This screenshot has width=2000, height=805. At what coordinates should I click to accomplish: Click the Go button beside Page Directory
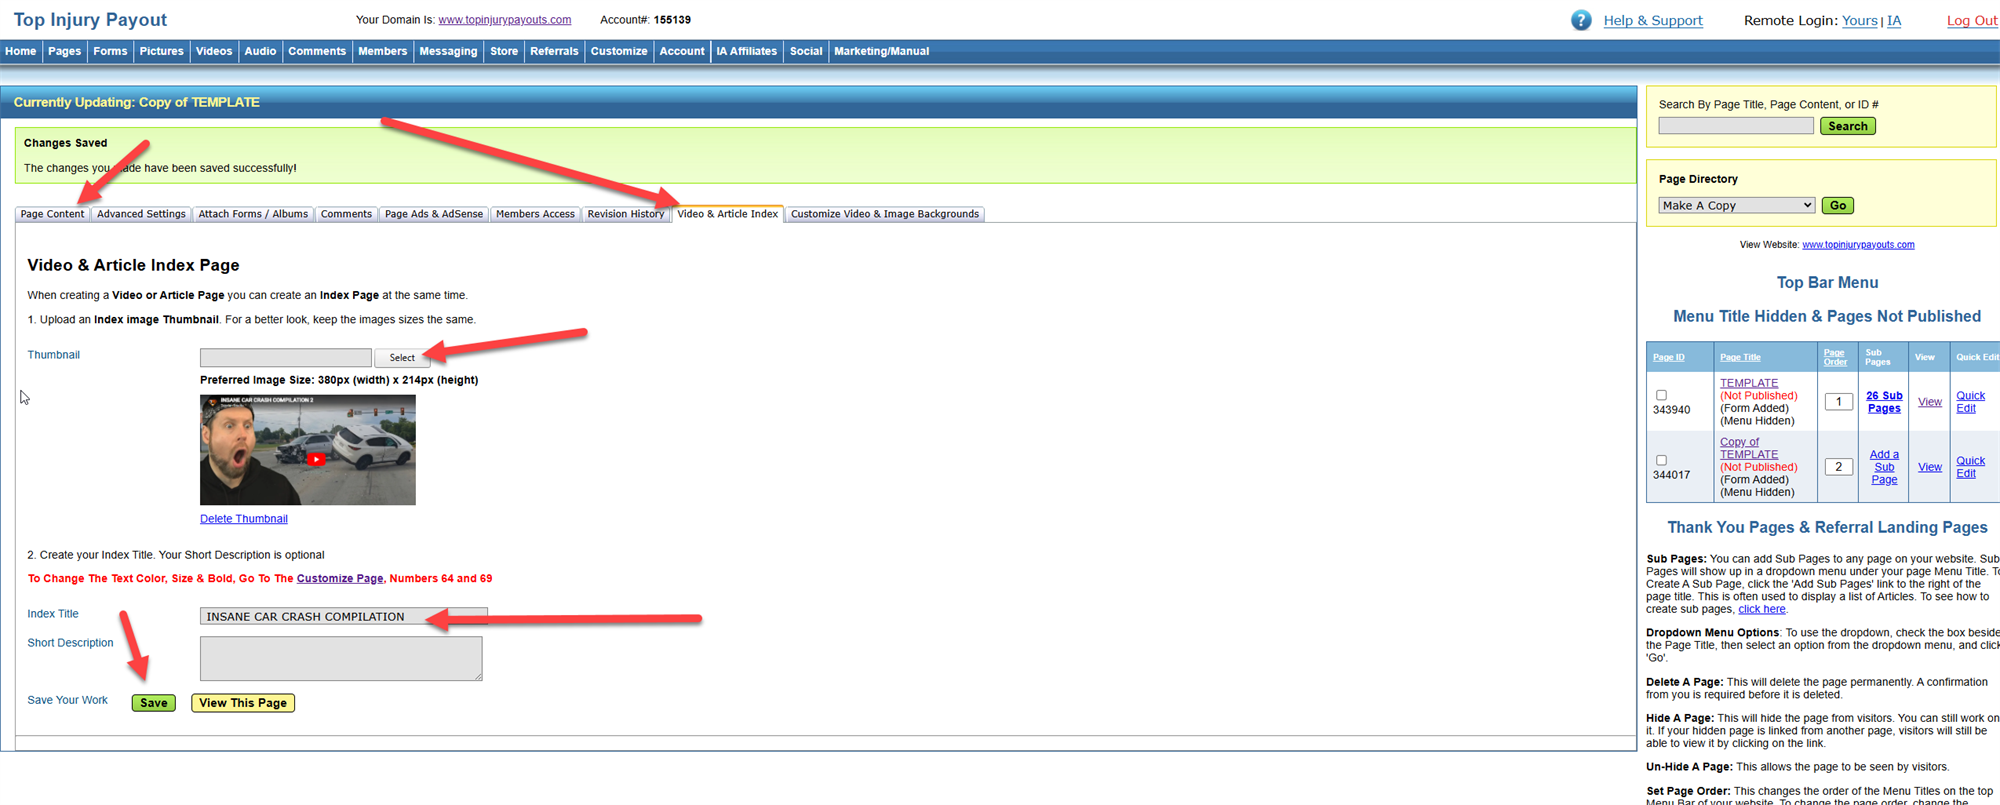coord(1838,205)
